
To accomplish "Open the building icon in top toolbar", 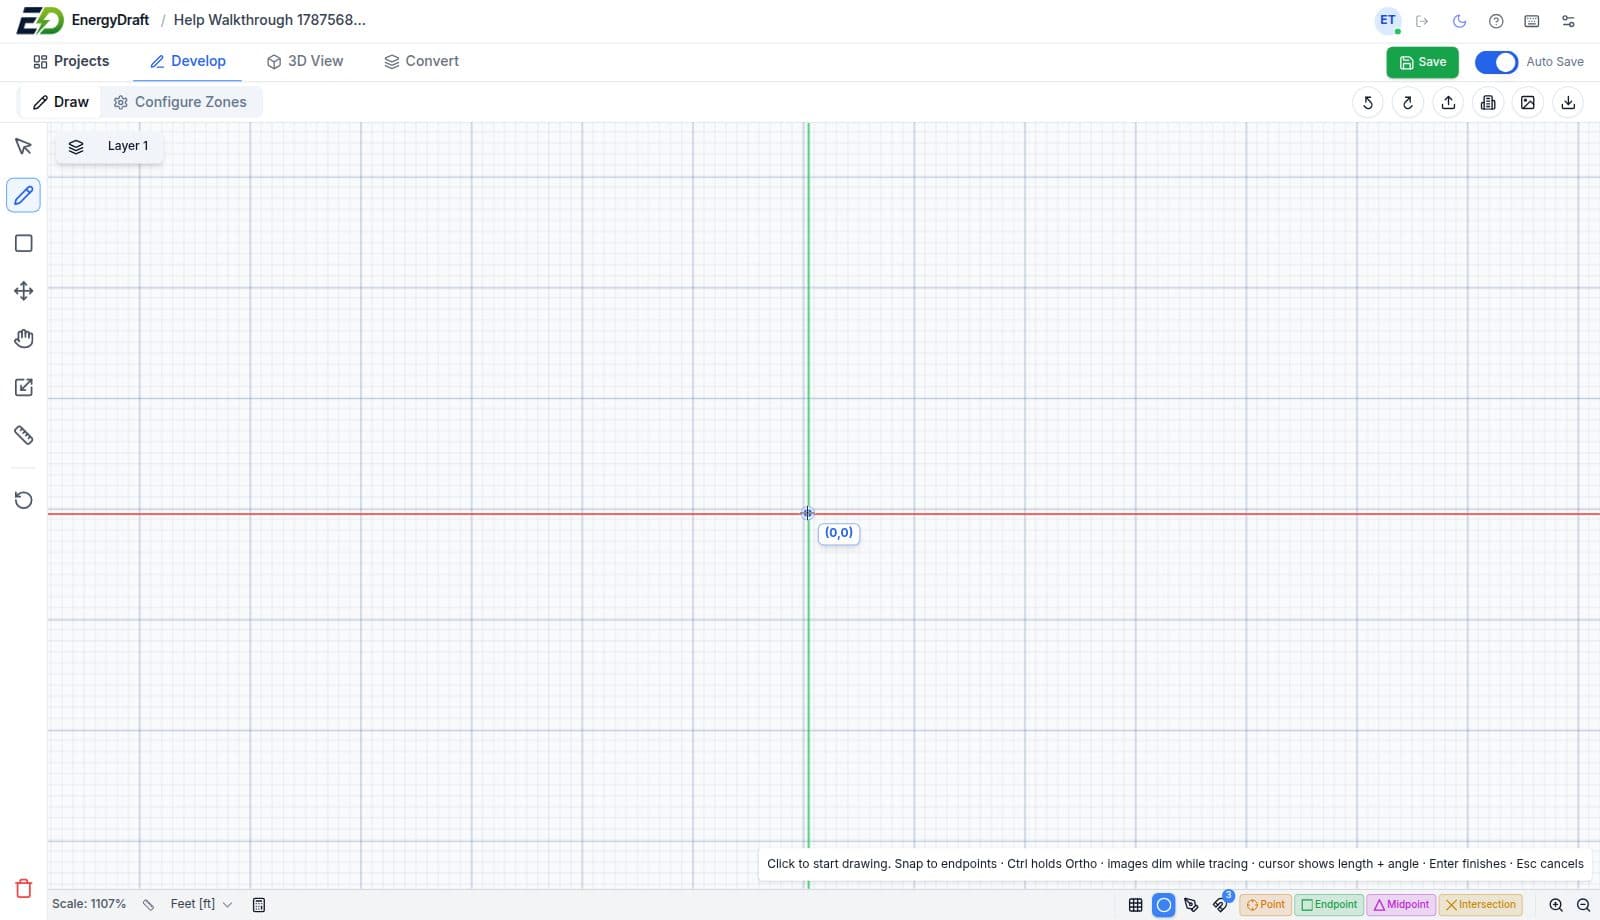I will pyautogui.click(x=1488, y=102).
